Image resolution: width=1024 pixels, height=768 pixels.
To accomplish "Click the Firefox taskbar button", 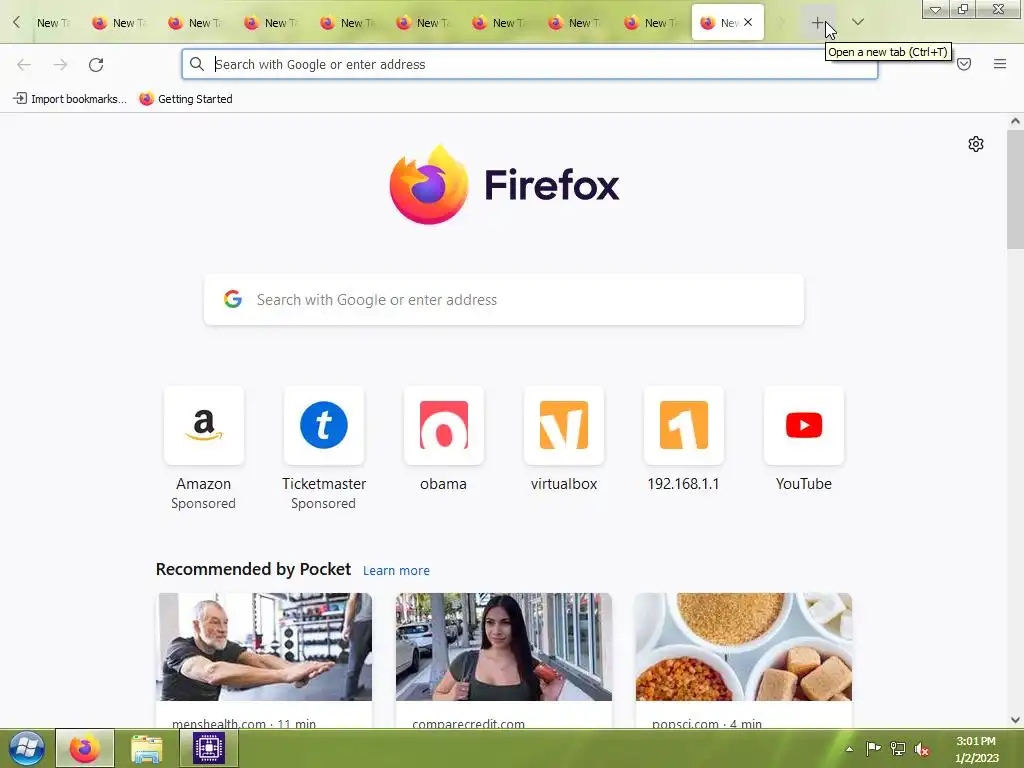I will (85, 748).
